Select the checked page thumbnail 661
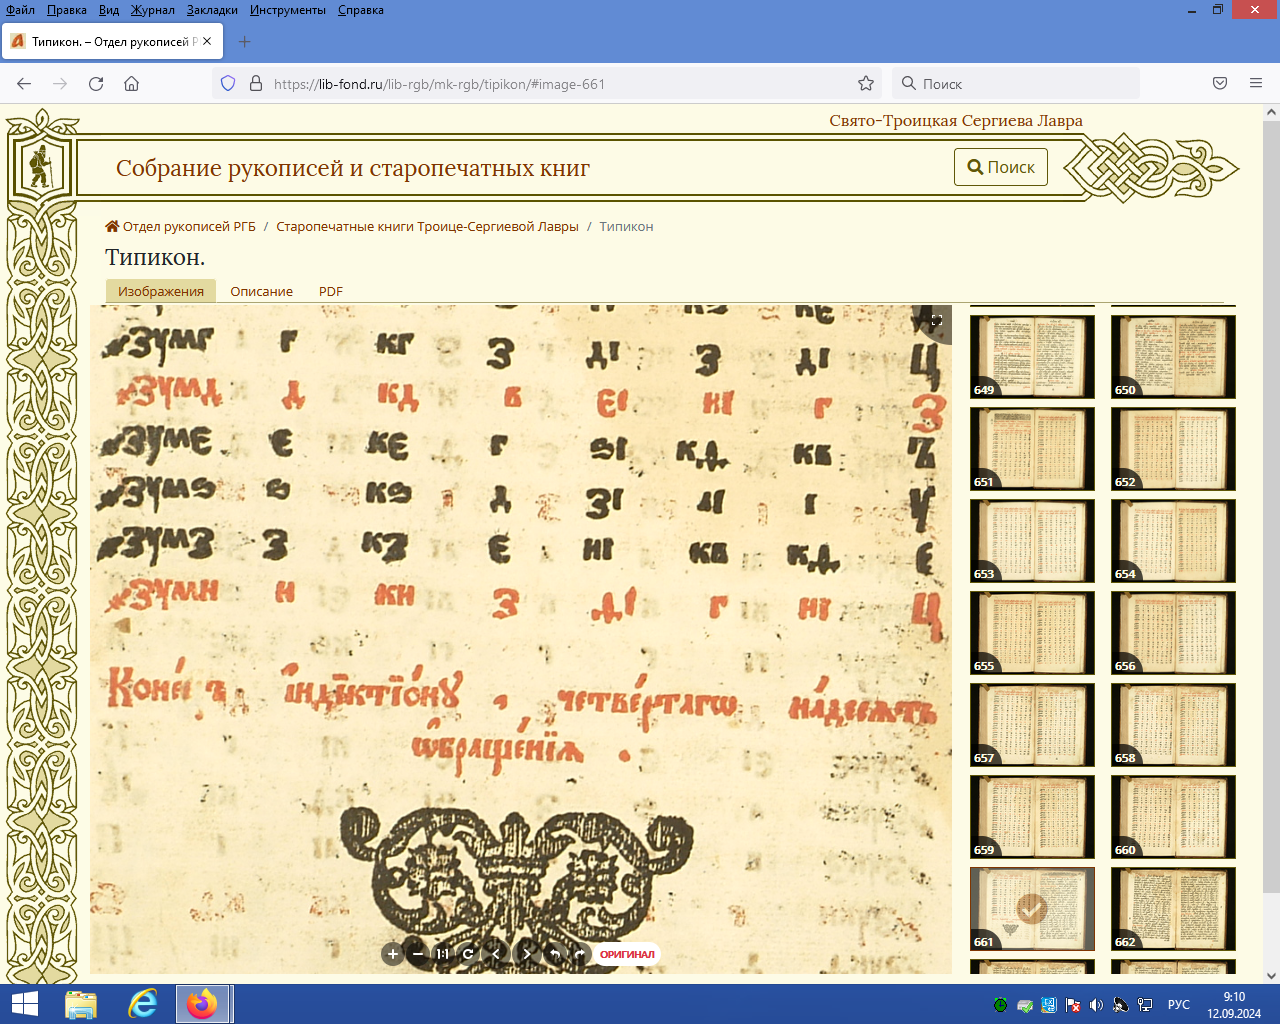The width and height of the screenshot is (1280, 1024). 1032,908
